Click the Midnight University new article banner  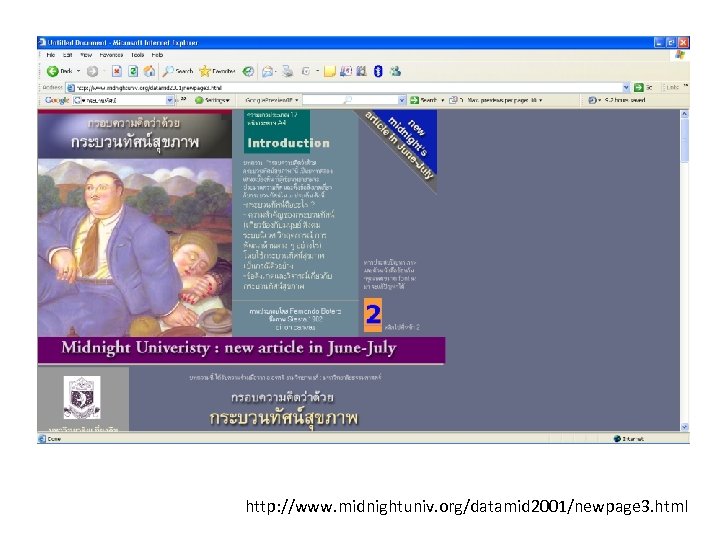point(241,350)
